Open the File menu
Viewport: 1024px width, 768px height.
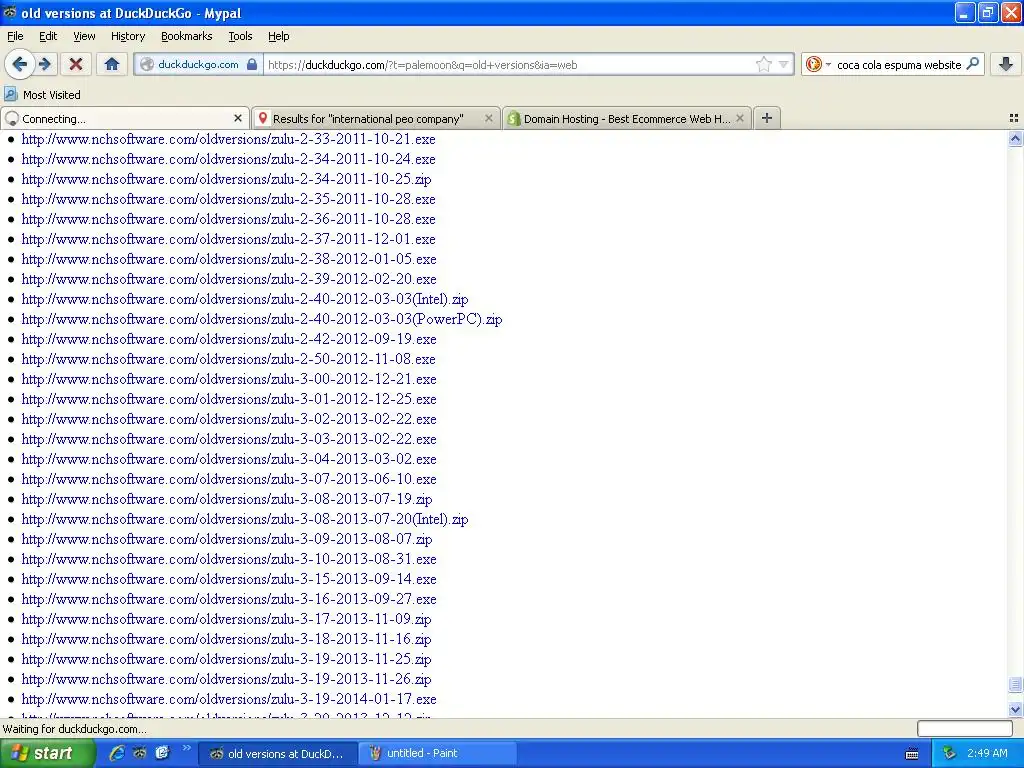click(x=15, y=36)
